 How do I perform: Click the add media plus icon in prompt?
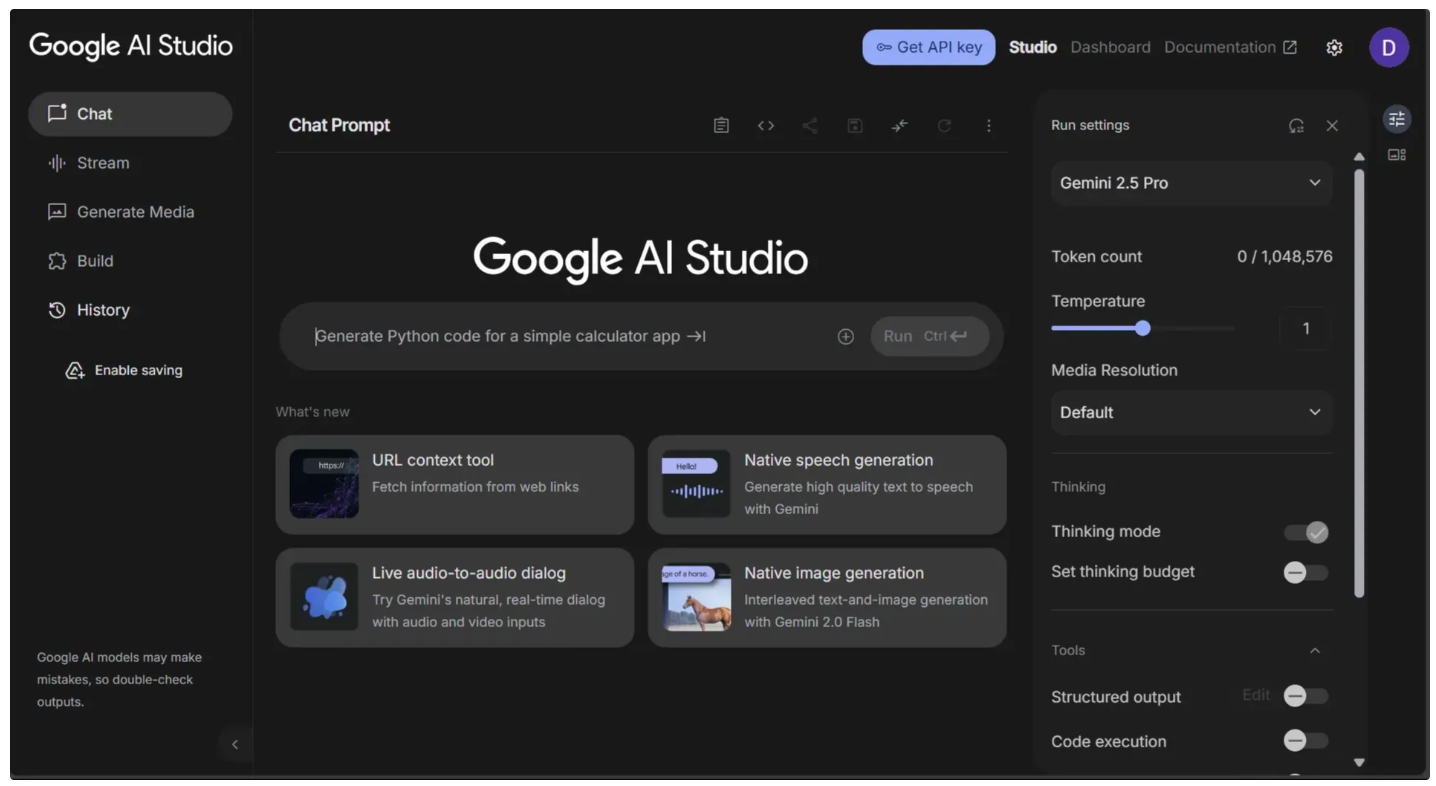pos(845,337)
